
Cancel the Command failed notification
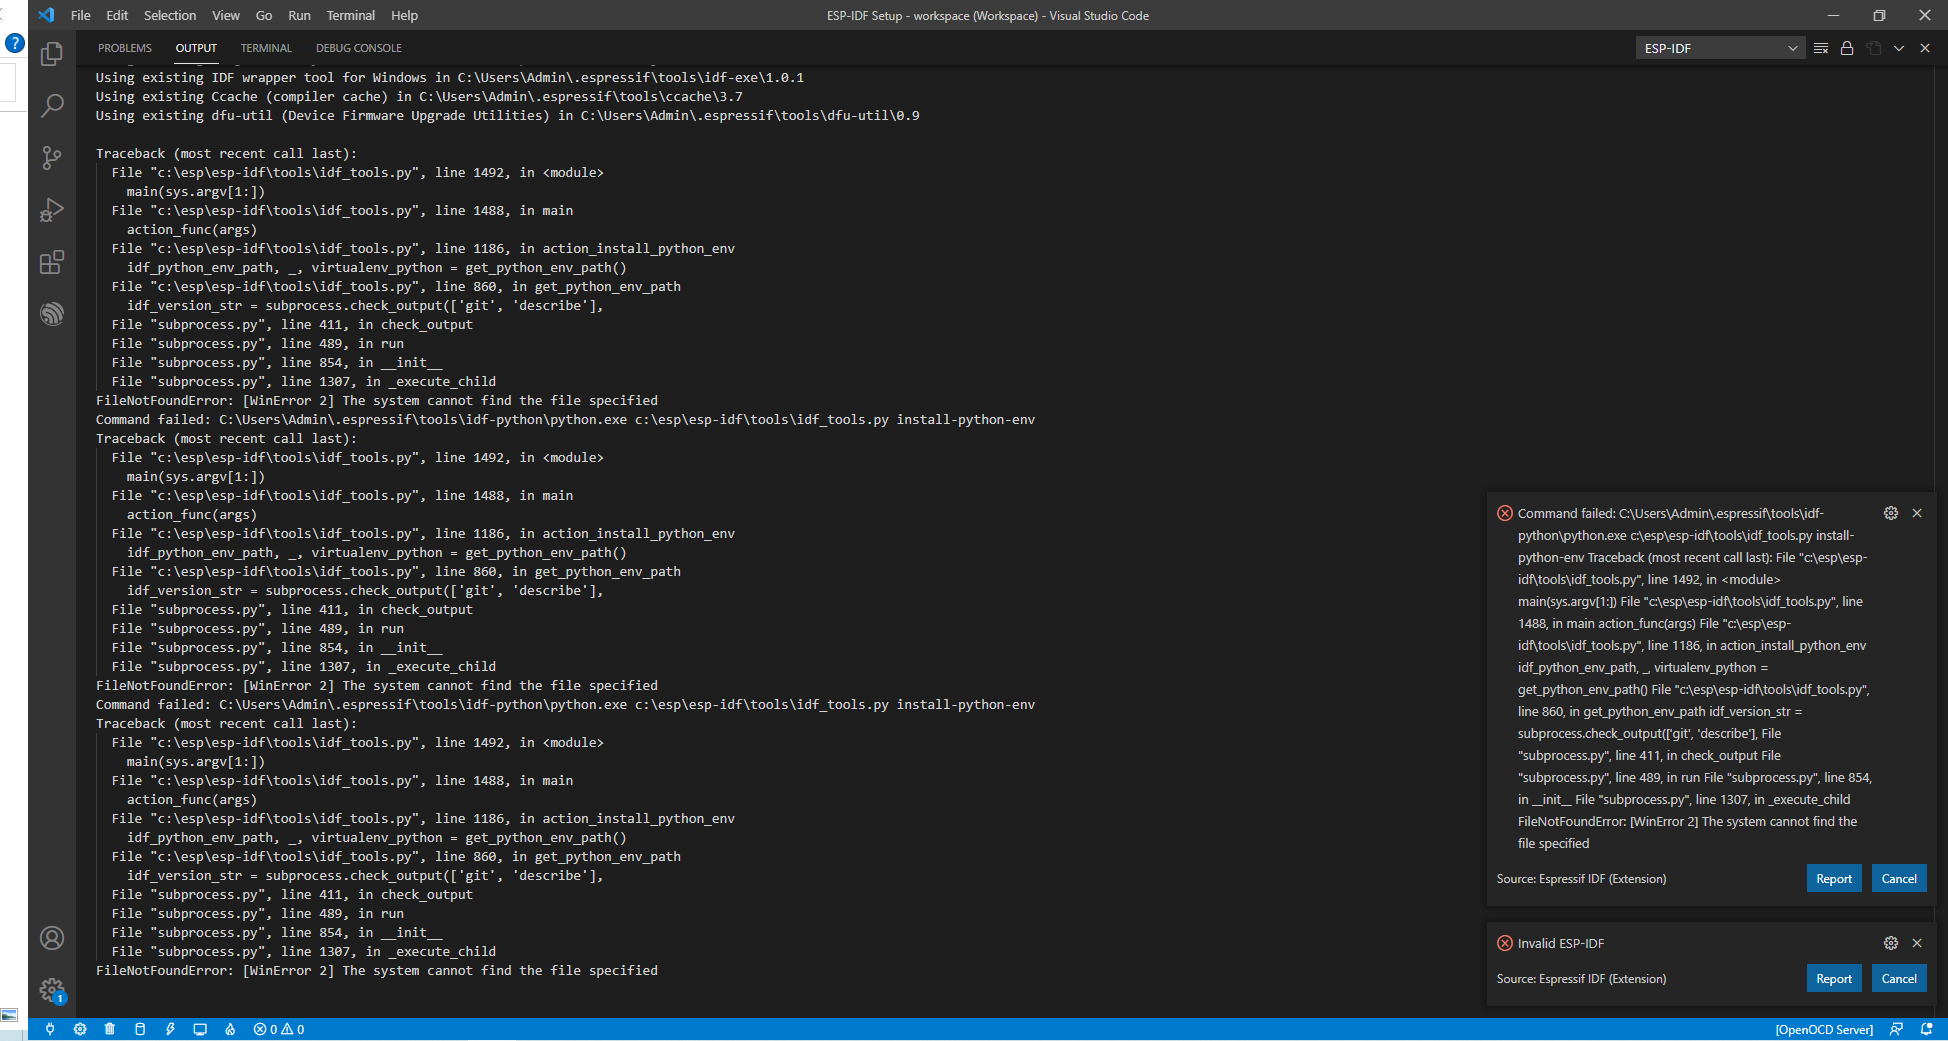(x=1898, y=877)
